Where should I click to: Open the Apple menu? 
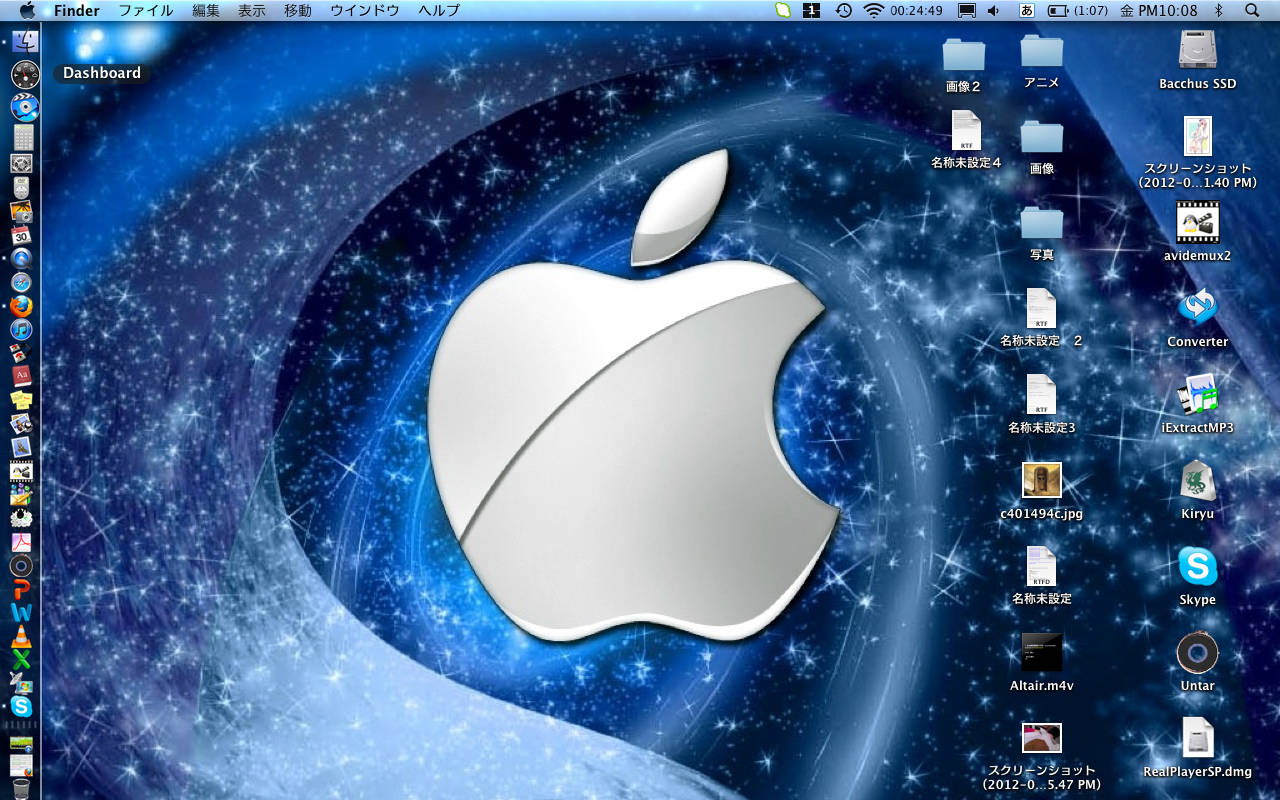pyautogui.click(x=27, y=10)
